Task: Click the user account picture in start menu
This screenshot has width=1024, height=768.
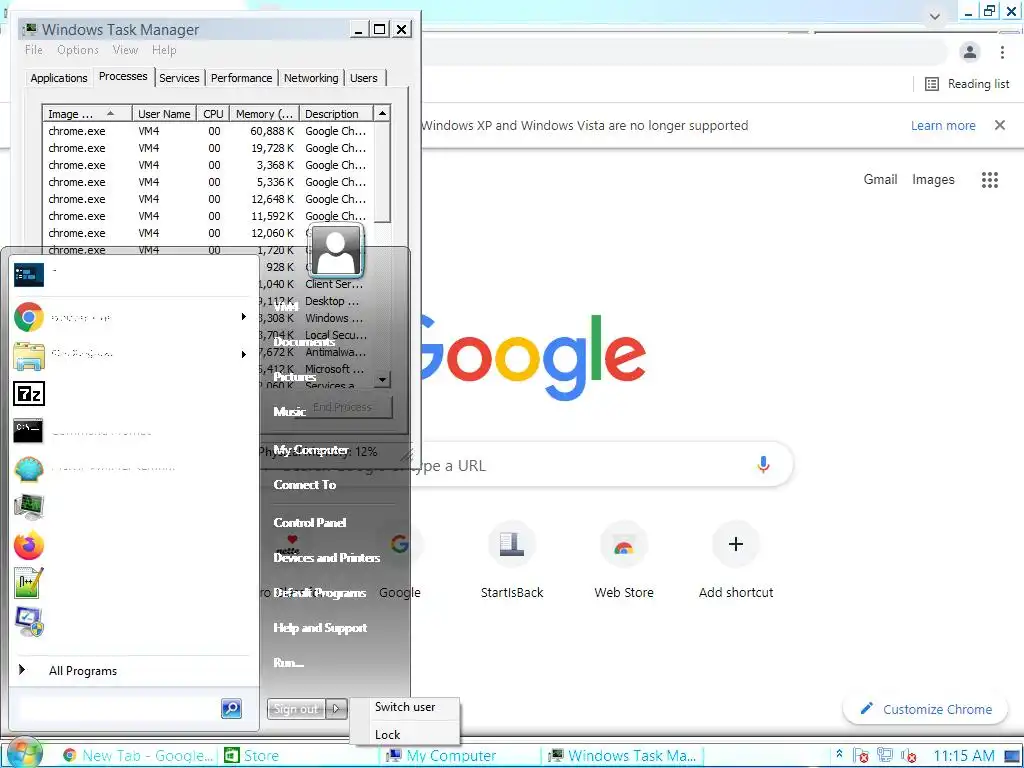Action: coord(336,251)
